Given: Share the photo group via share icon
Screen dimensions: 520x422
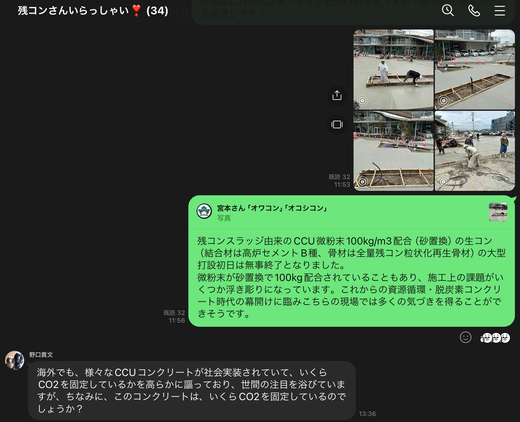Looking at the screenshot, I should [x=337, y=95].
